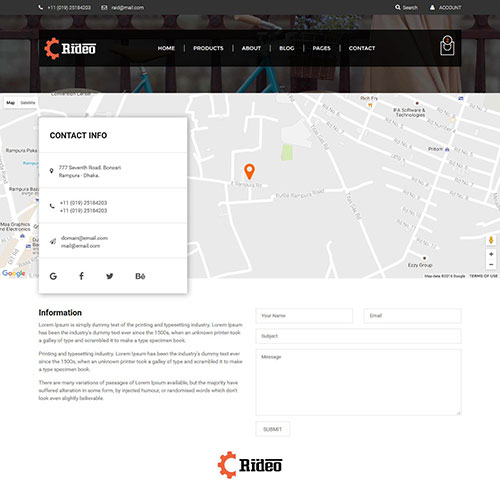
Task: Select the Street View pegman icon
Action: tap(491, 240)
